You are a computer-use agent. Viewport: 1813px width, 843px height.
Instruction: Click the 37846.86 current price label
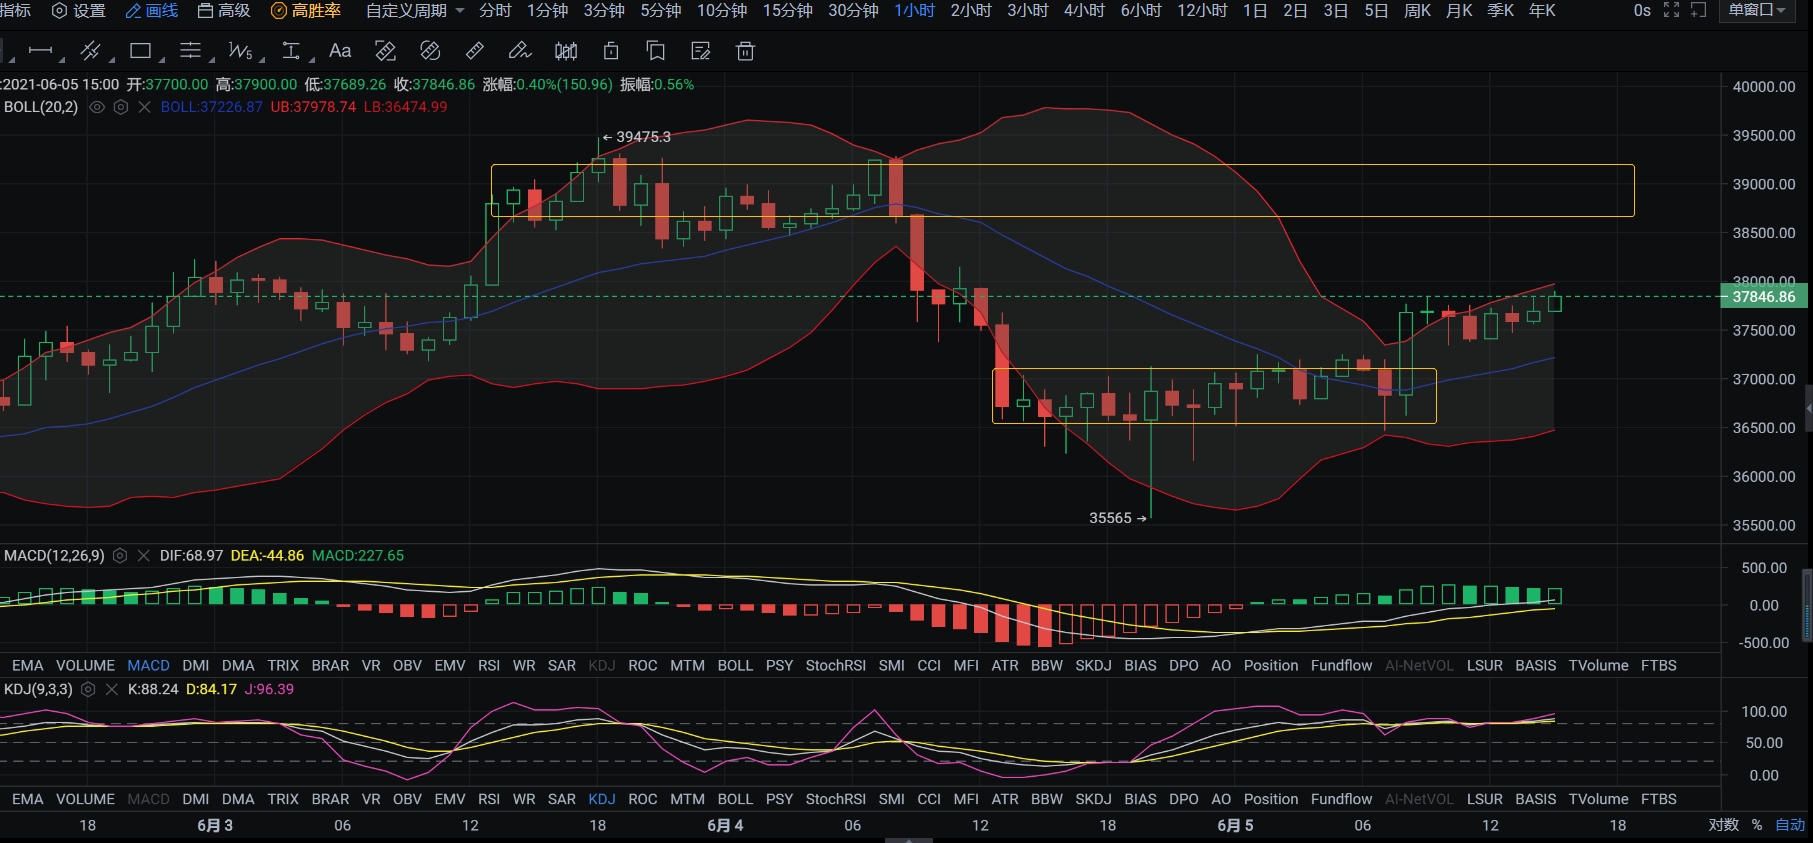click(x=1763, y=297)
